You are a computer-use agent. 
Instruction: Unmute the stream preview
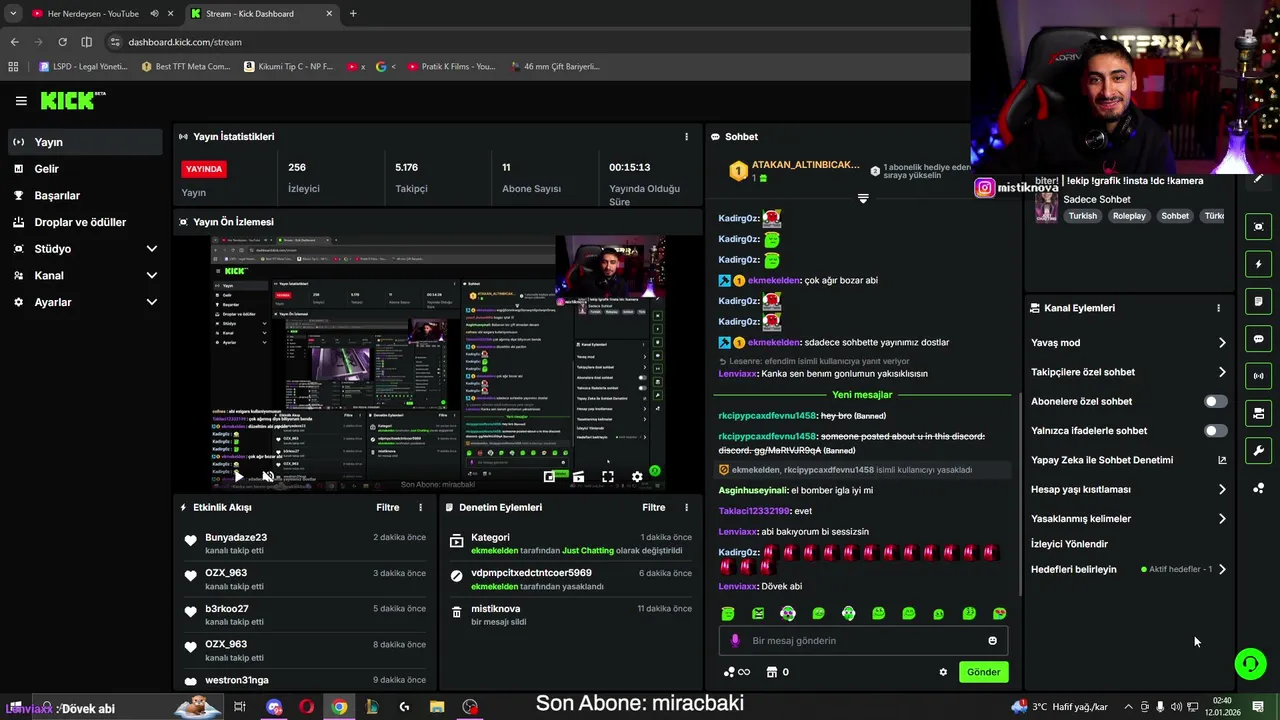pos(267,477)
